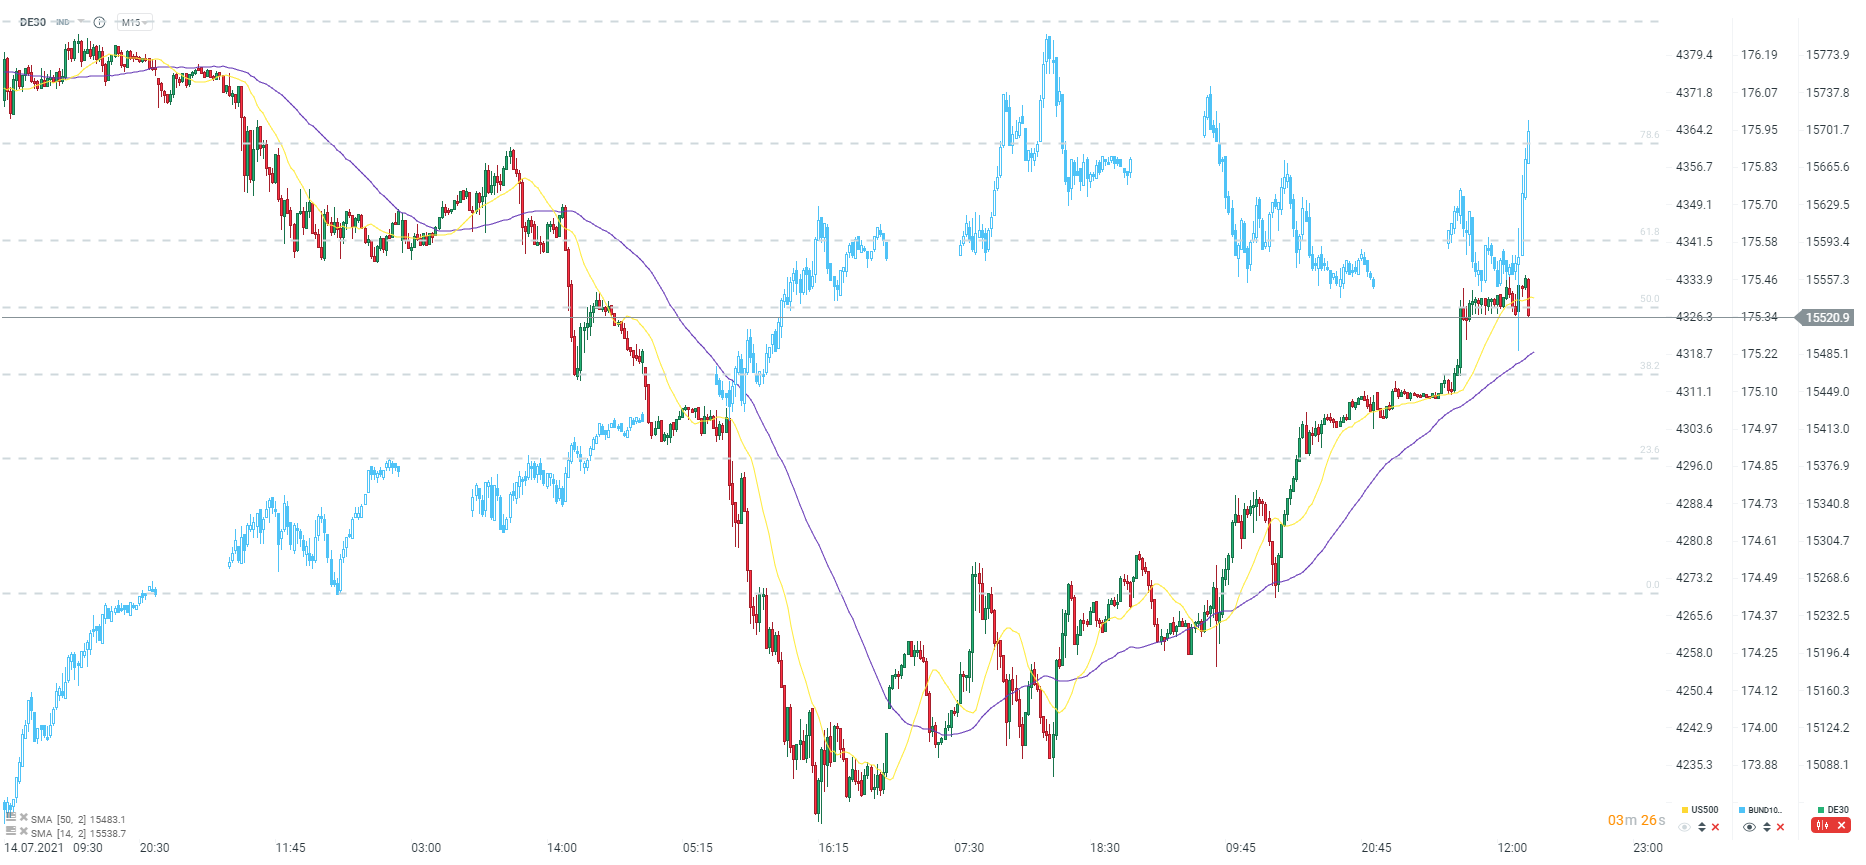
Task: Toggle visibility of US500 overlay
Action: pyautogui.click(x=1685, y=827)
